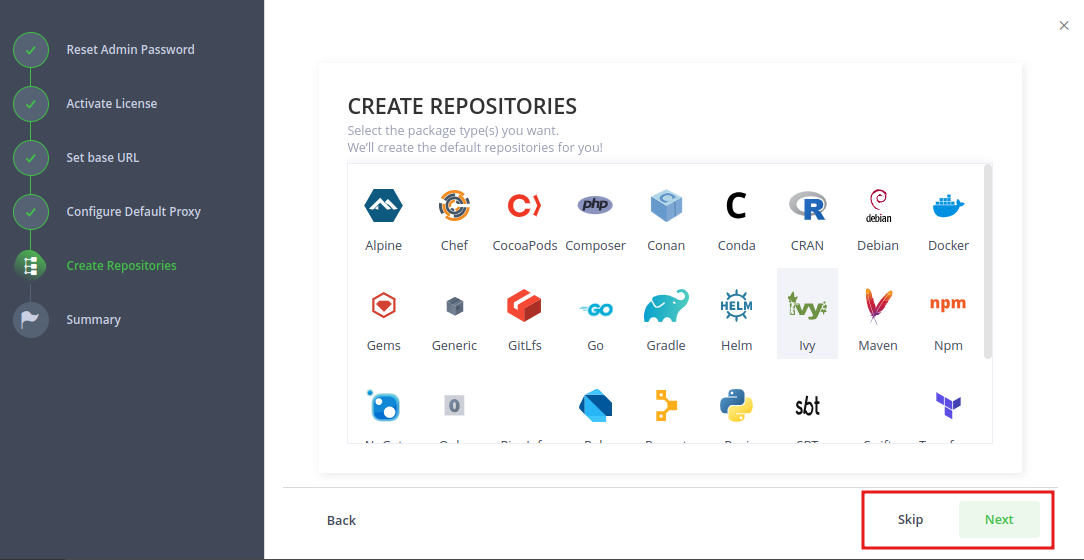The height and width of the screenshot is (560, 1084).
Task: Close the onboarding wizard
Action: click(1064, 26)
